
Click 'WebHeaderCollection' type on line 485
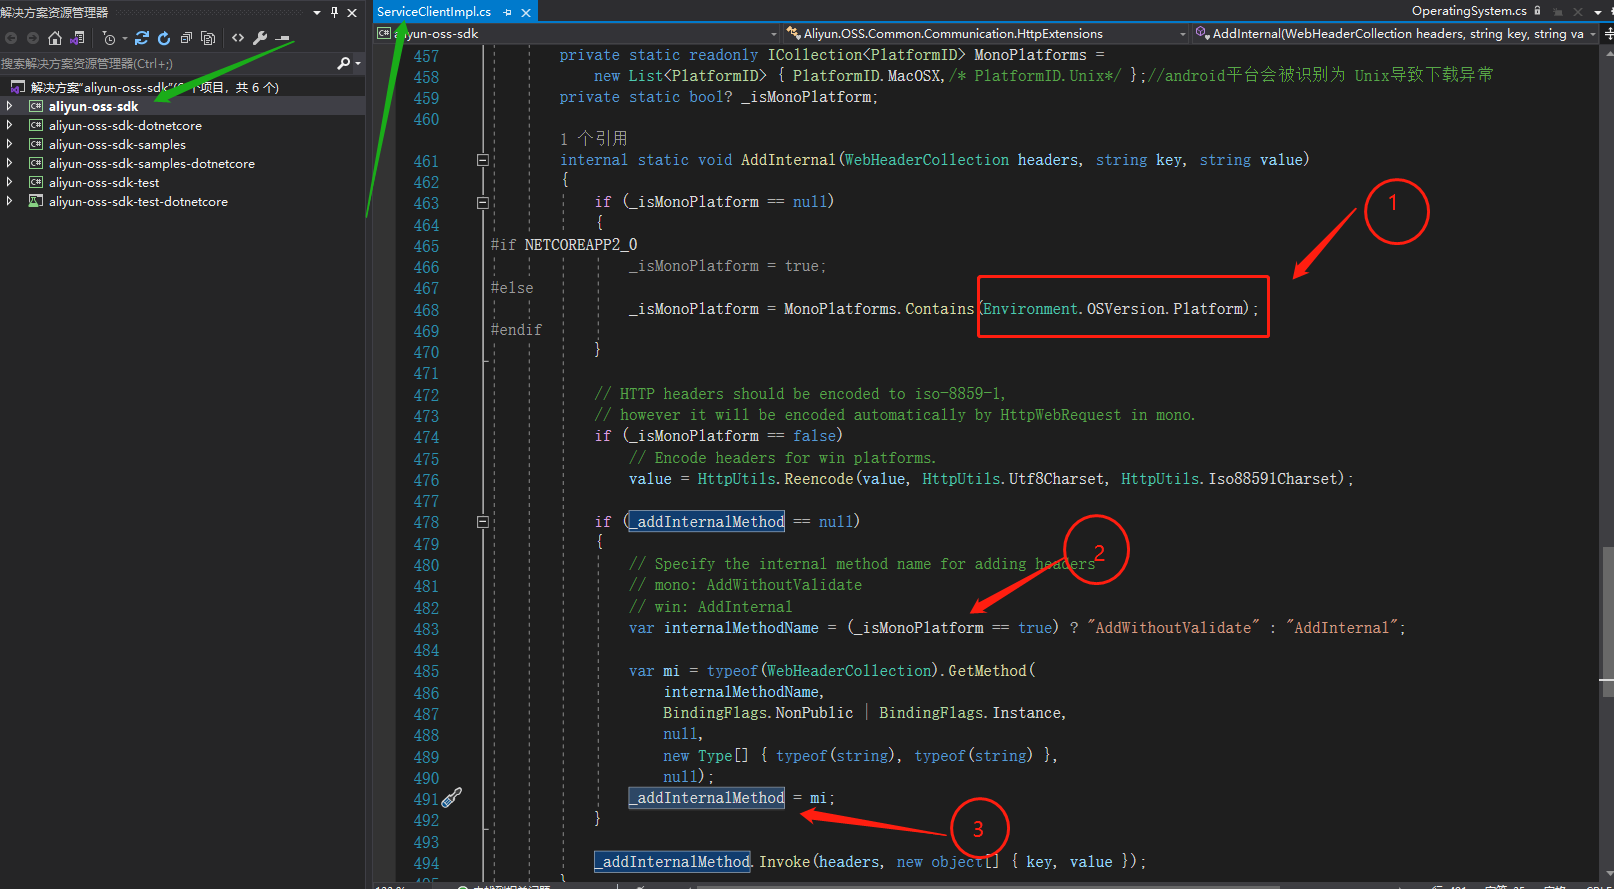click(x=849, y=671)
